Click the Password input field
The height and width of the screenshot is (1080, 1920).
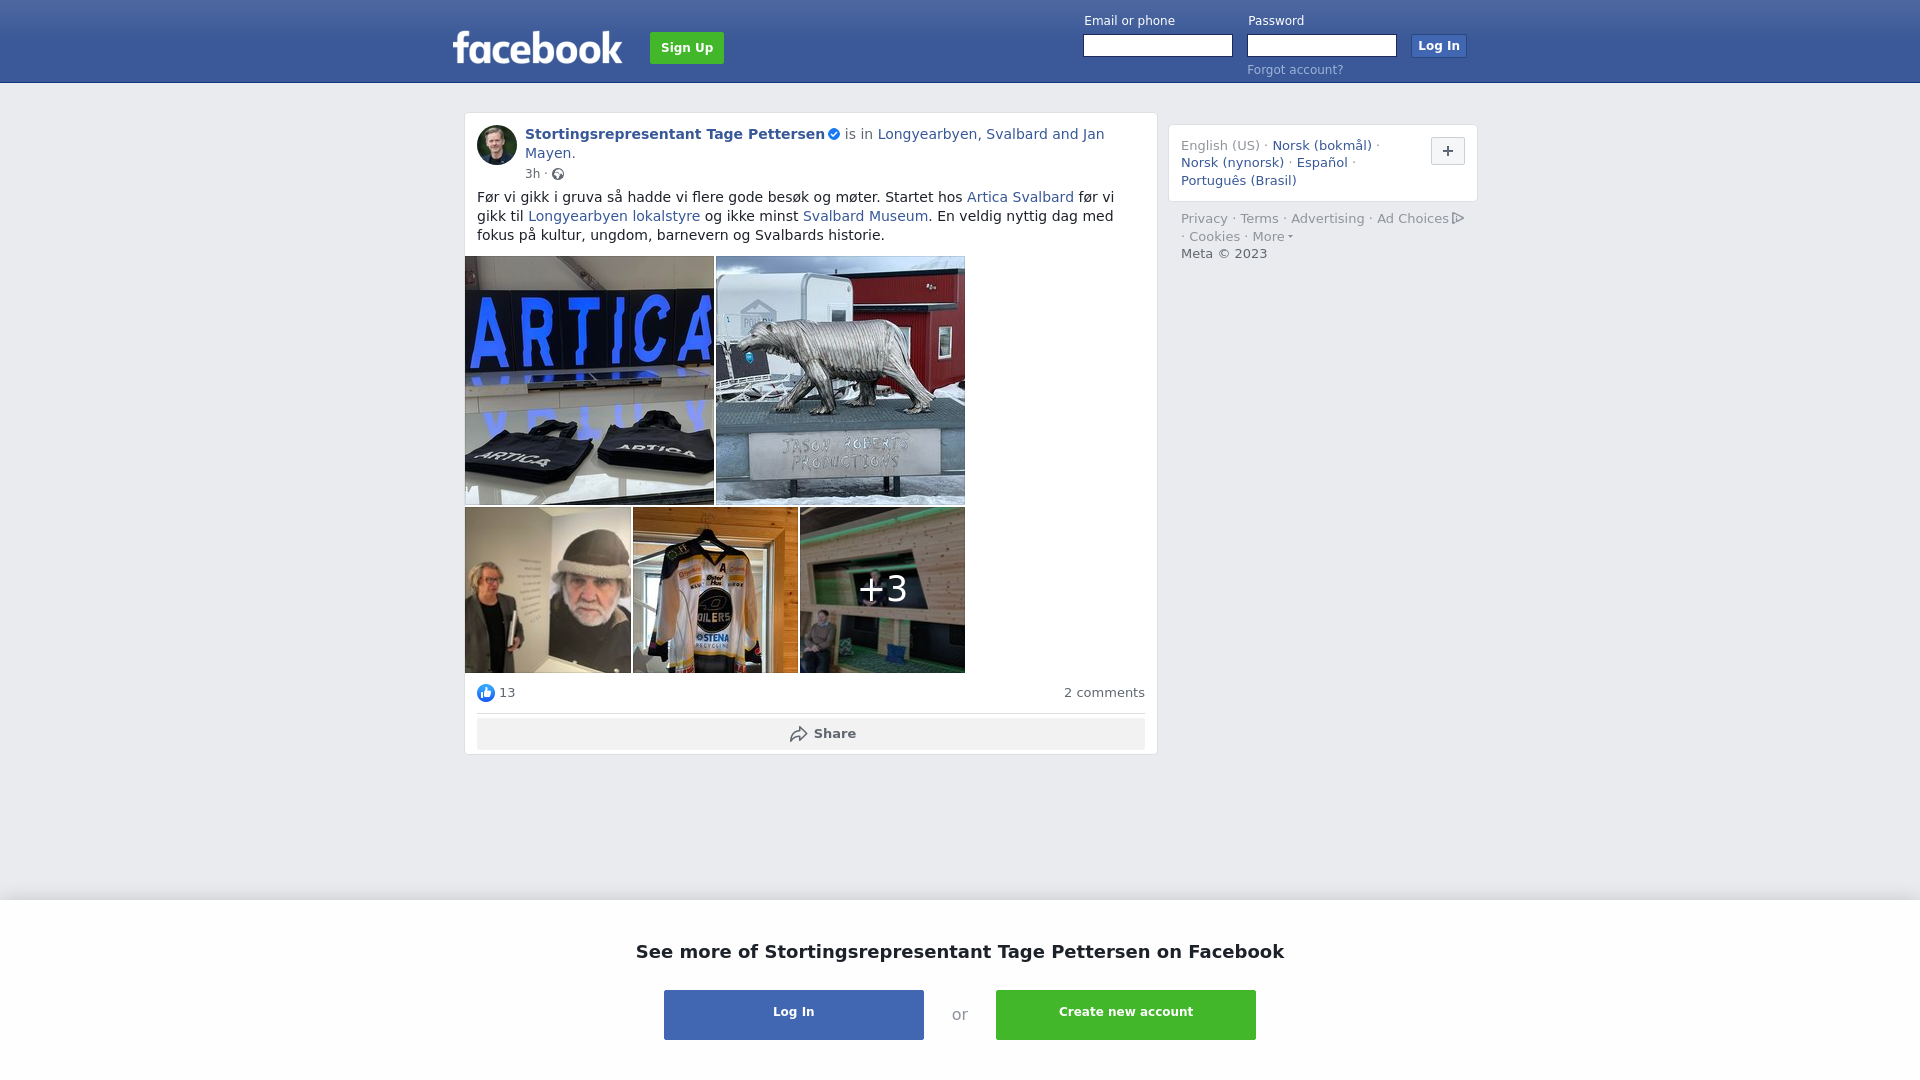[x=1322, y=46]
